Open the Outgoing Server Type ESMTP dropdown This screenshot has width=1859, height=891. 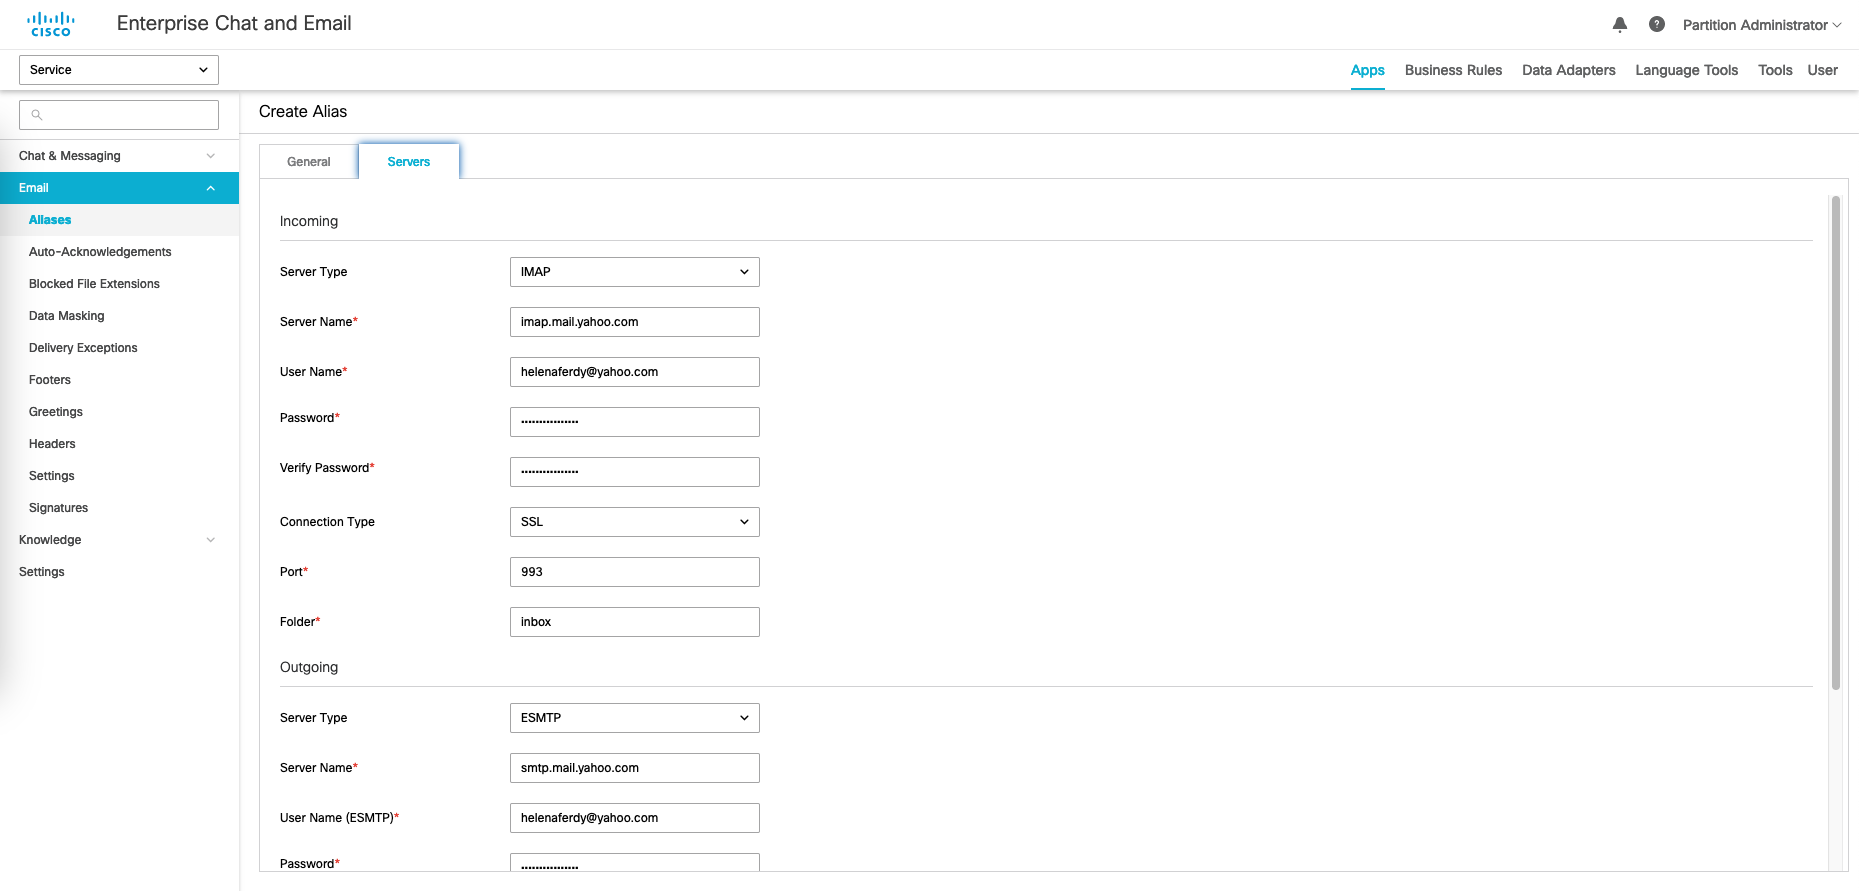pyautogui.click(x=634, y=718)
